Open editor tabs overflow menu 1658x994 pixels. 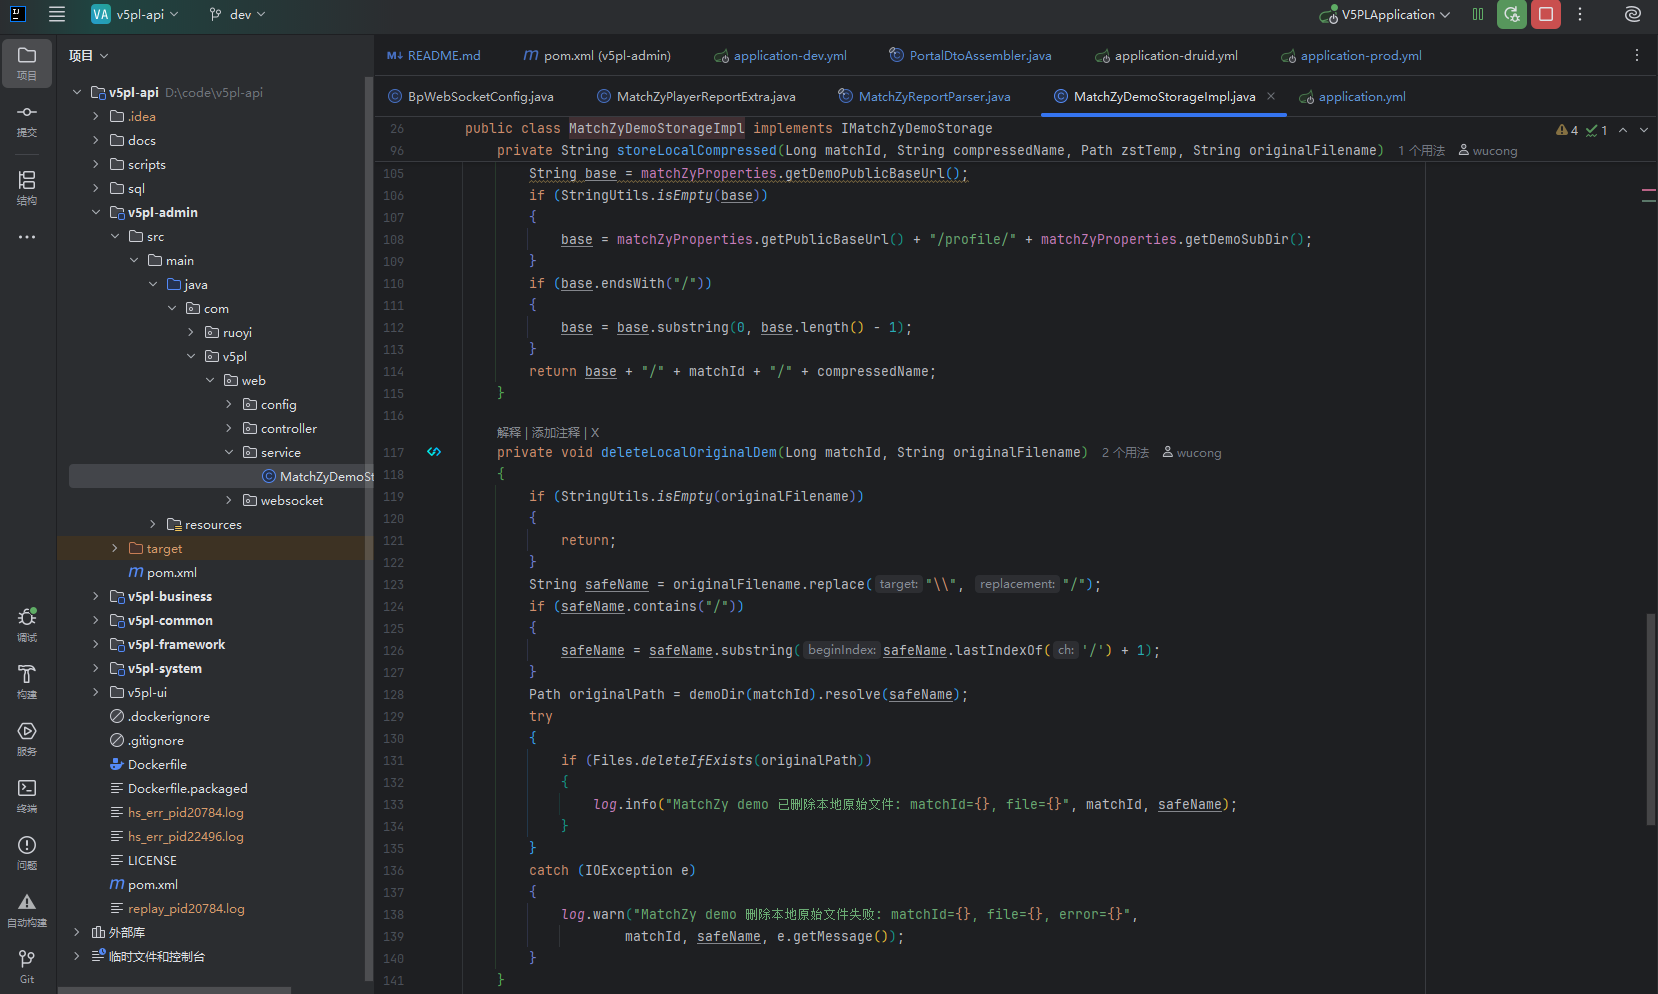[1637, 55]
